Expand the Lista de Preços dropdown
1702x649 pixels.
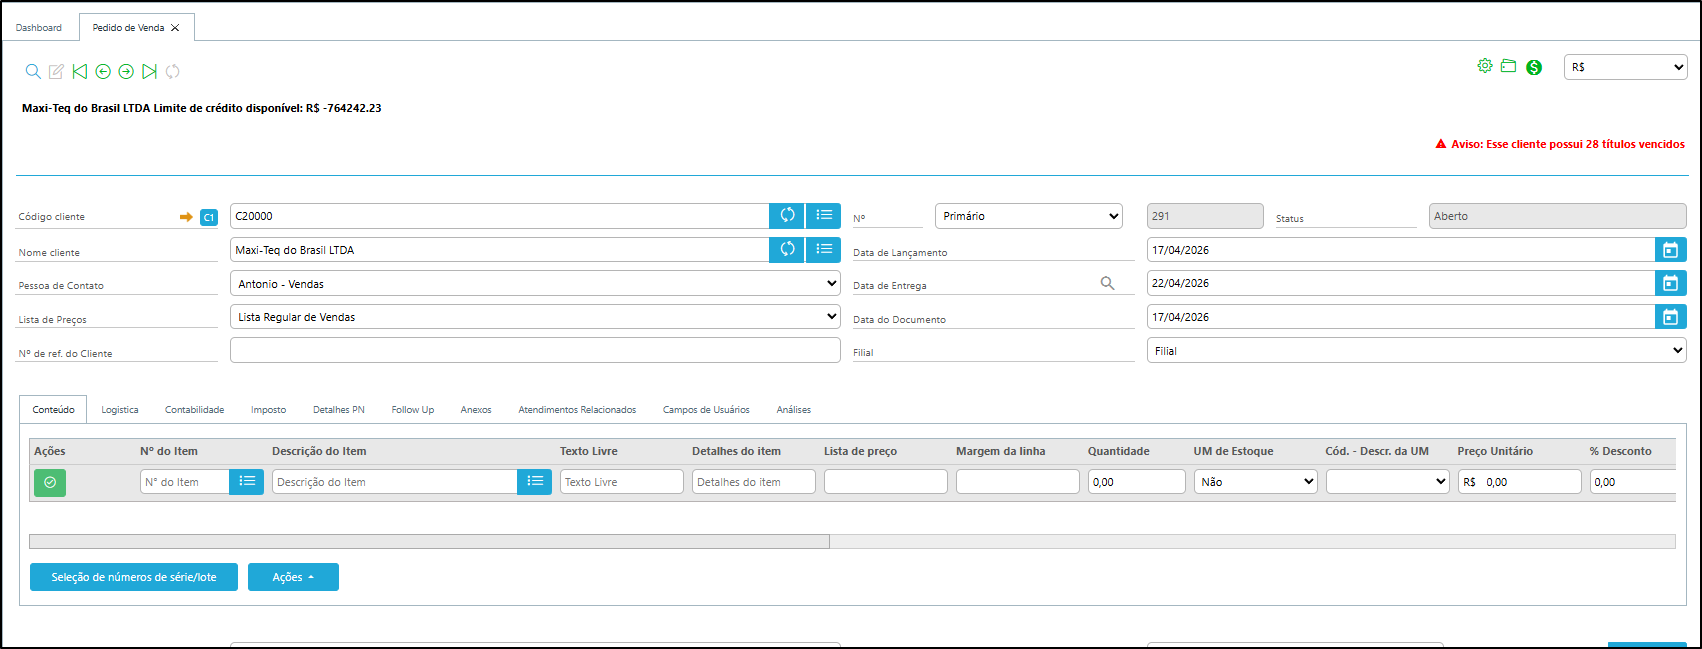pyautogui.click(x=535, y=317)
